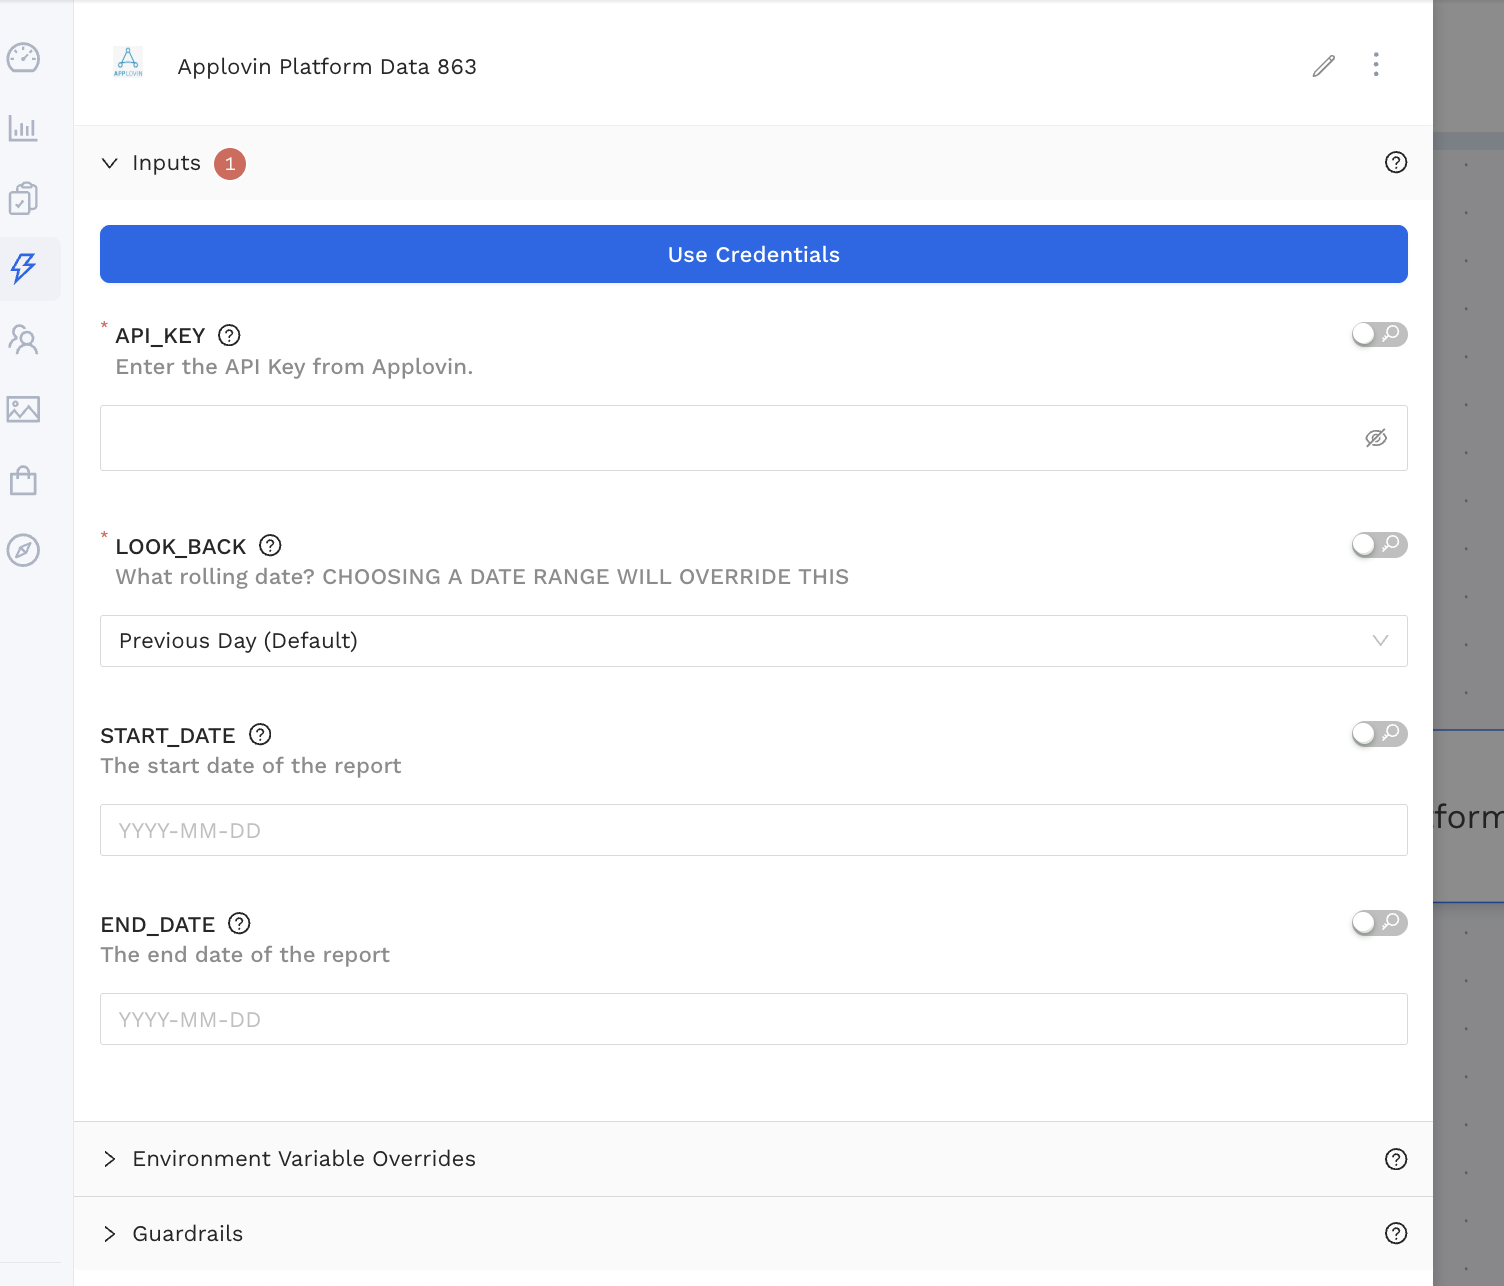
Task: Click the pencil edit name icon
Action: point(1323,66)
